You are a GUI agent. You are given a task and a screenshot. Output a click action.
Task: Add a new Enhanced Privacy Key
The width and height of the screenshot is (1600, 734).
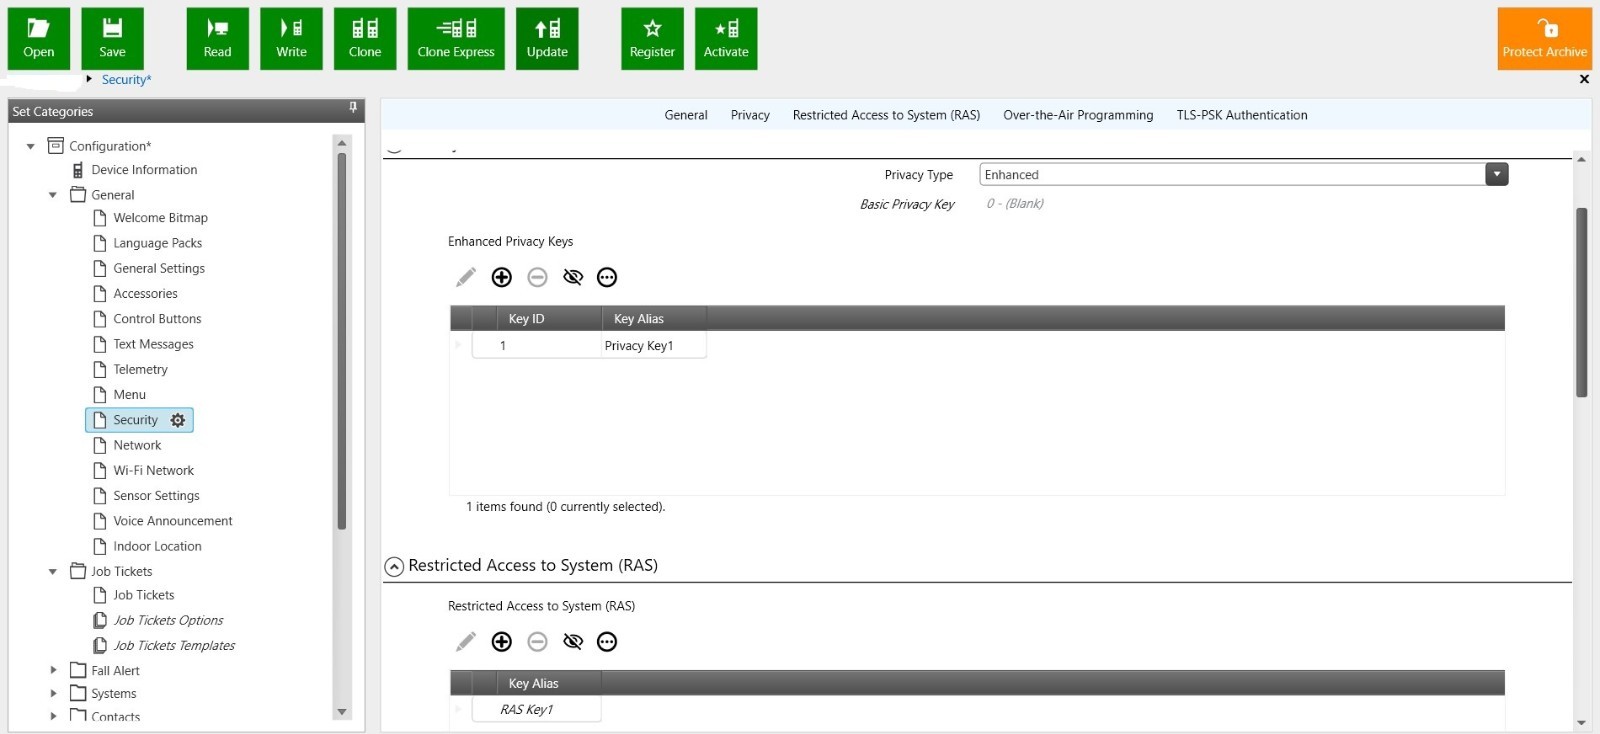502,277
